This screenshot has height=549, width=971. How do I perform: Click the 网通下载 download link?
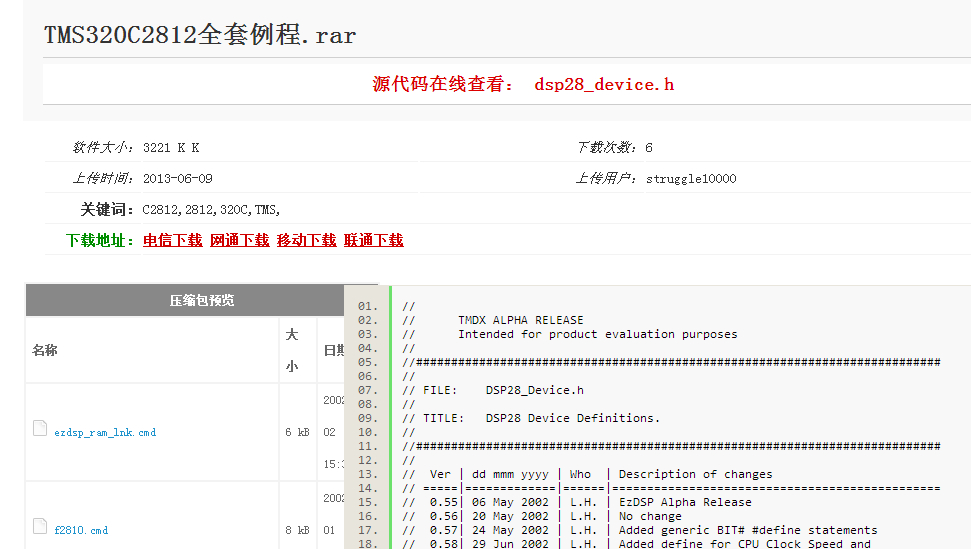point(240,240)
